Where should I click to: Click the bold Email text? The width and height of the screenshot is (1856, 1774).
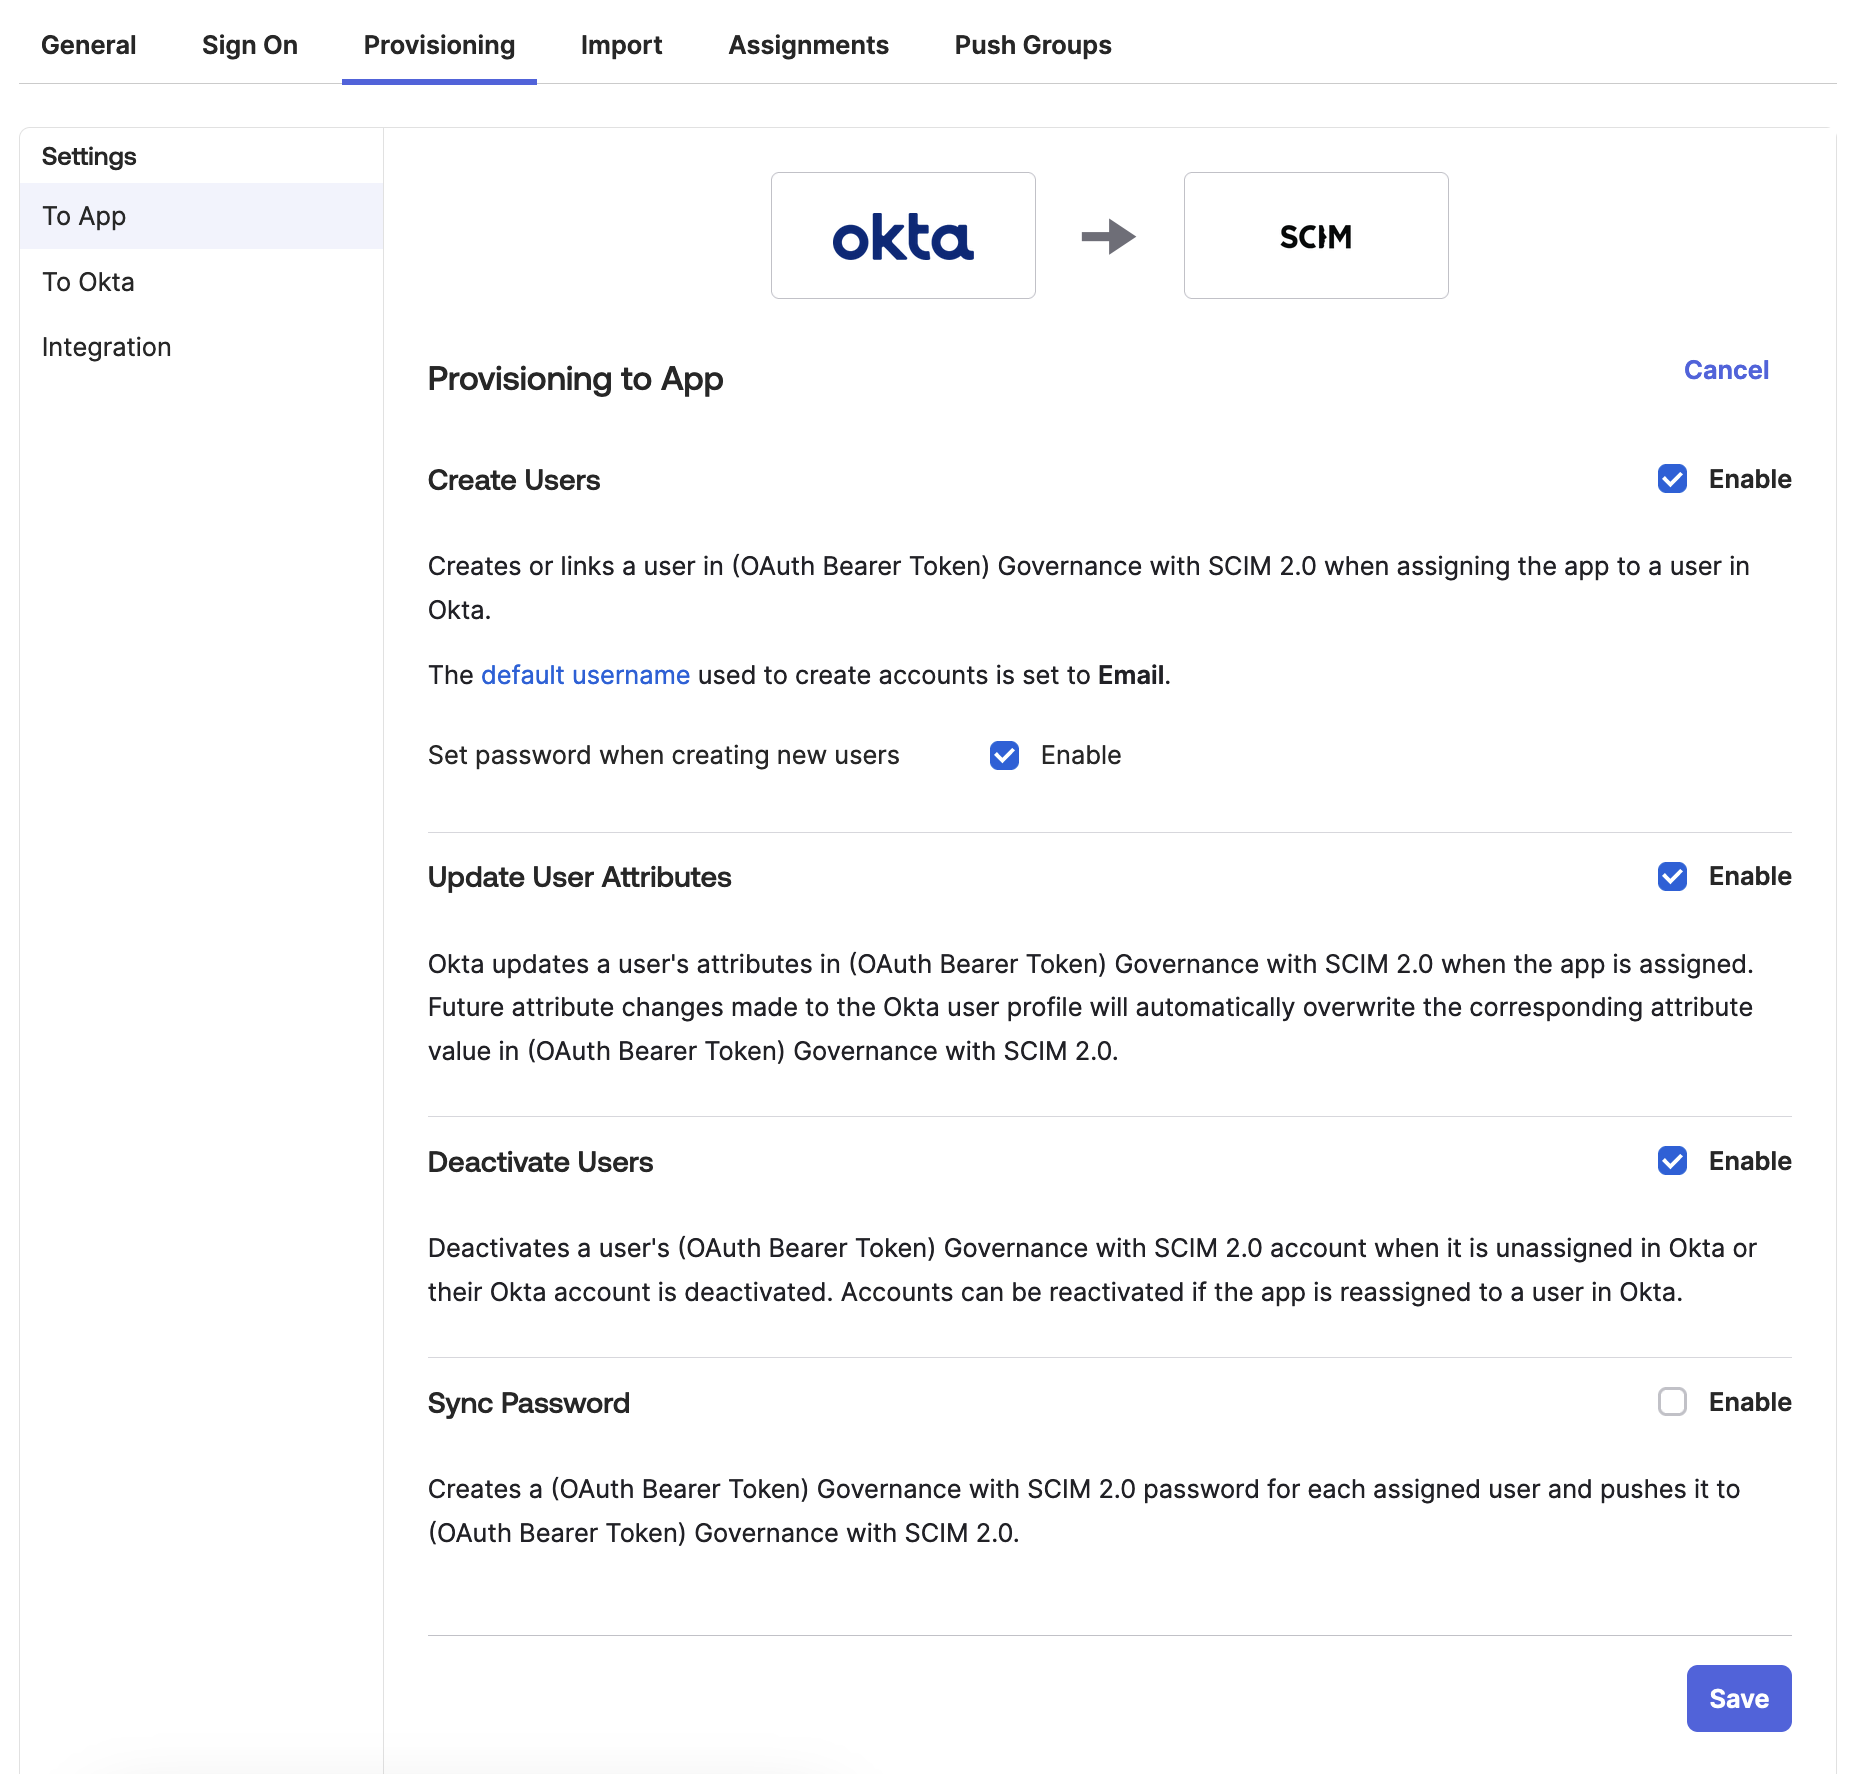pos(1131,675)
